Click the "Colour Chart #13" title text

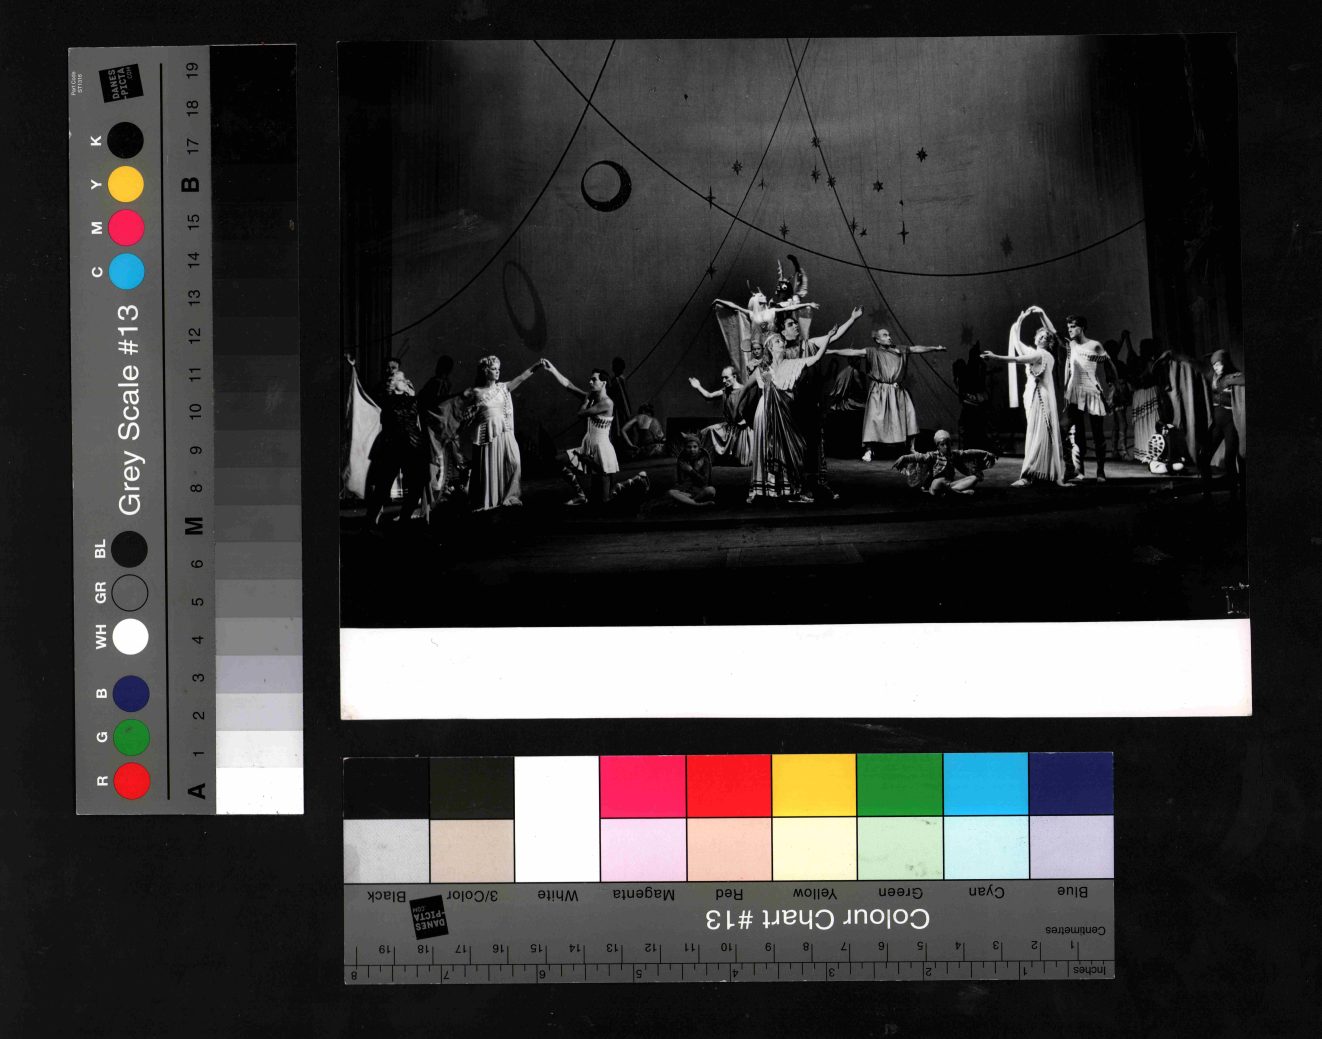(818, 918)
